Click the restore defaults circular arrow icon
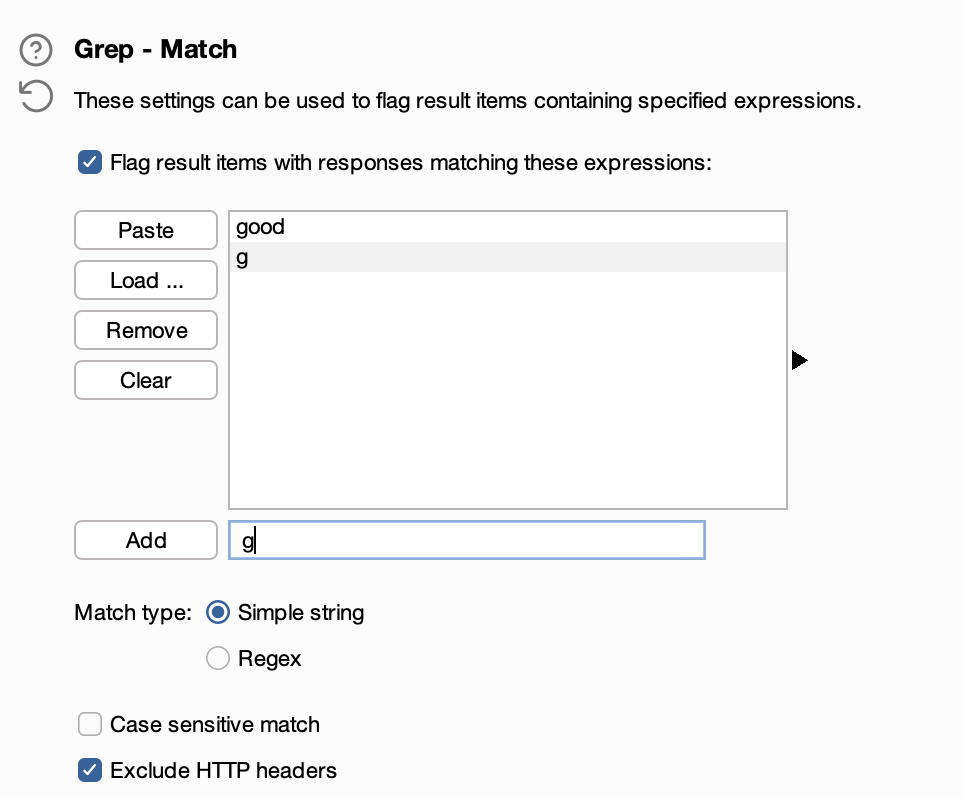 (x=36, y=96)
